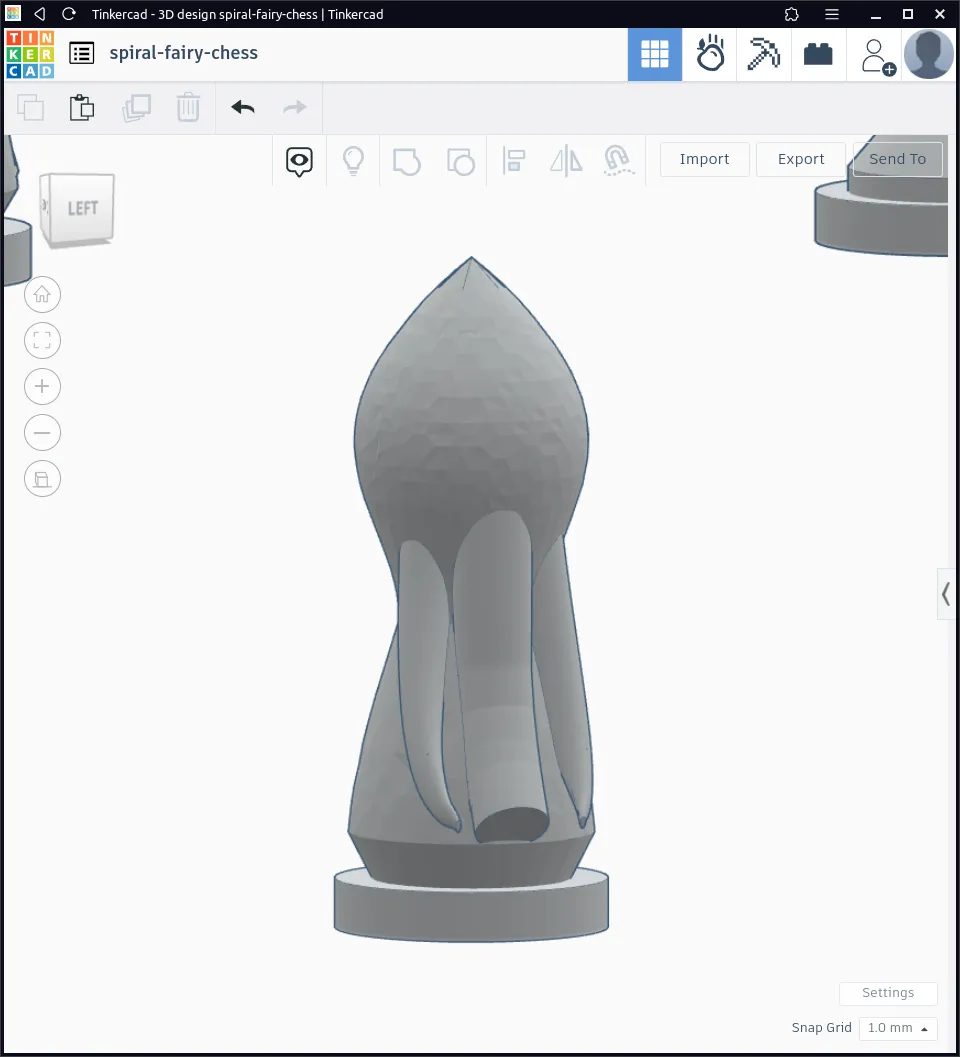Screen dimensions: 960x1057
Task: Open the designs list icon
Action: tap(82, 54)
